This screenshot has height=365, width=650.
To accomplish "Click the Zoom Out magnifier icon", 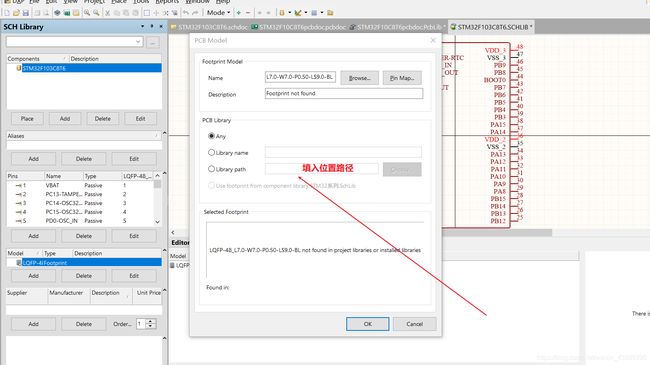I will (96, 13).
